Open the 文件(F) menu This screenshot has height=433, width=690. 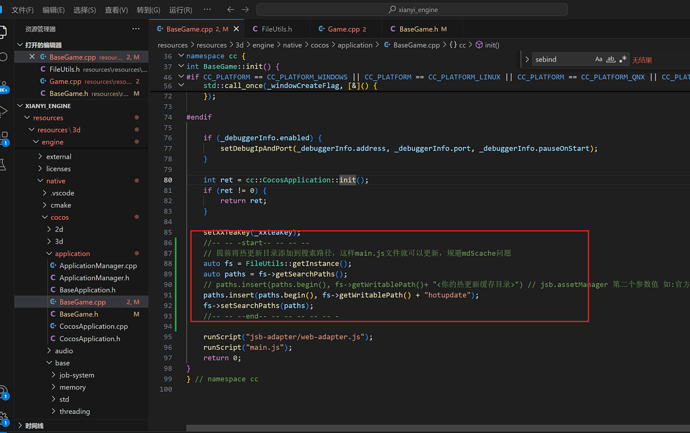point(22,10)
